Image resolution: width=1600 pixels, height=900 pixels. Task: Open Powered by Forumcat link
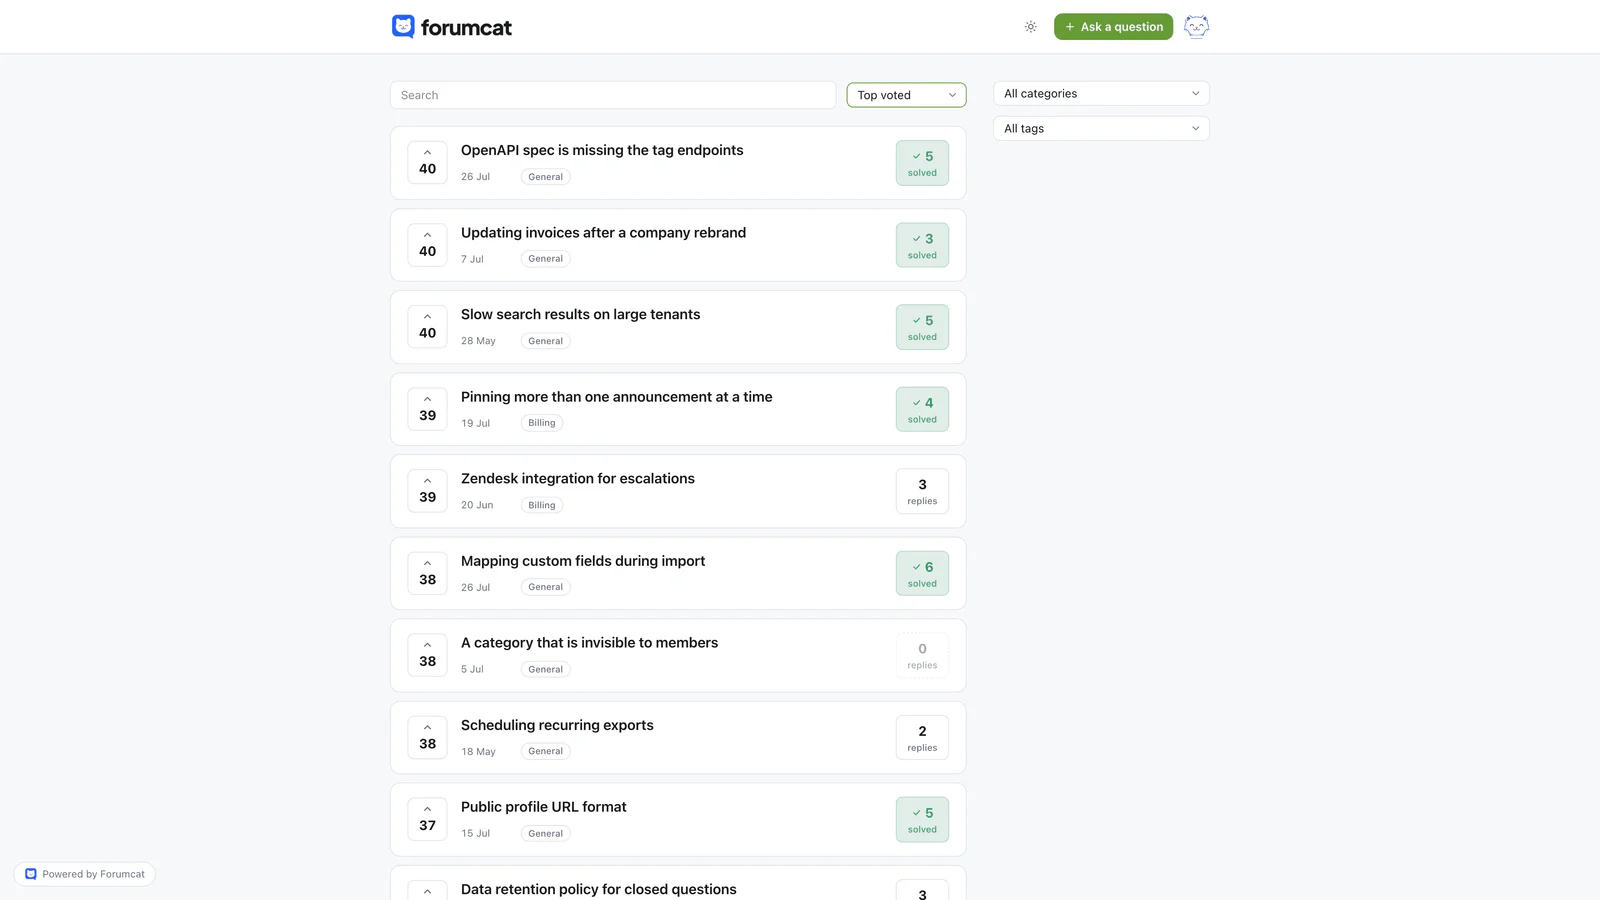click(85, 874)
